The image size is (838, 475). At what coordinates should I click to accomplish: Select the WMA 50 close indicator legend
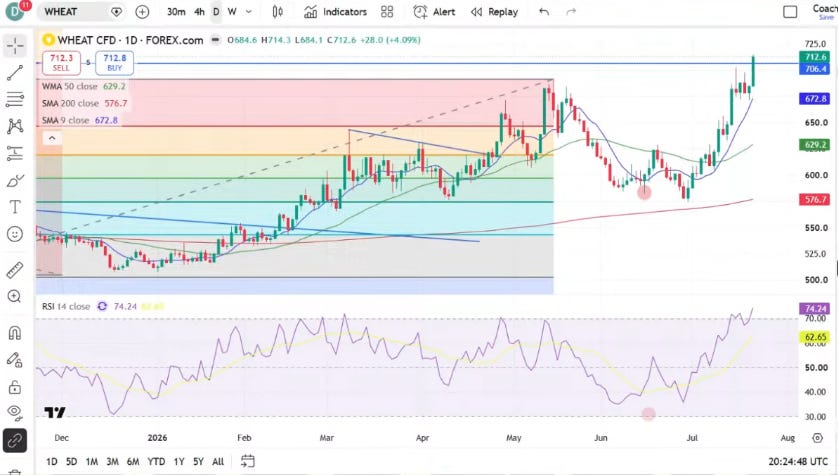coord(84,86)
